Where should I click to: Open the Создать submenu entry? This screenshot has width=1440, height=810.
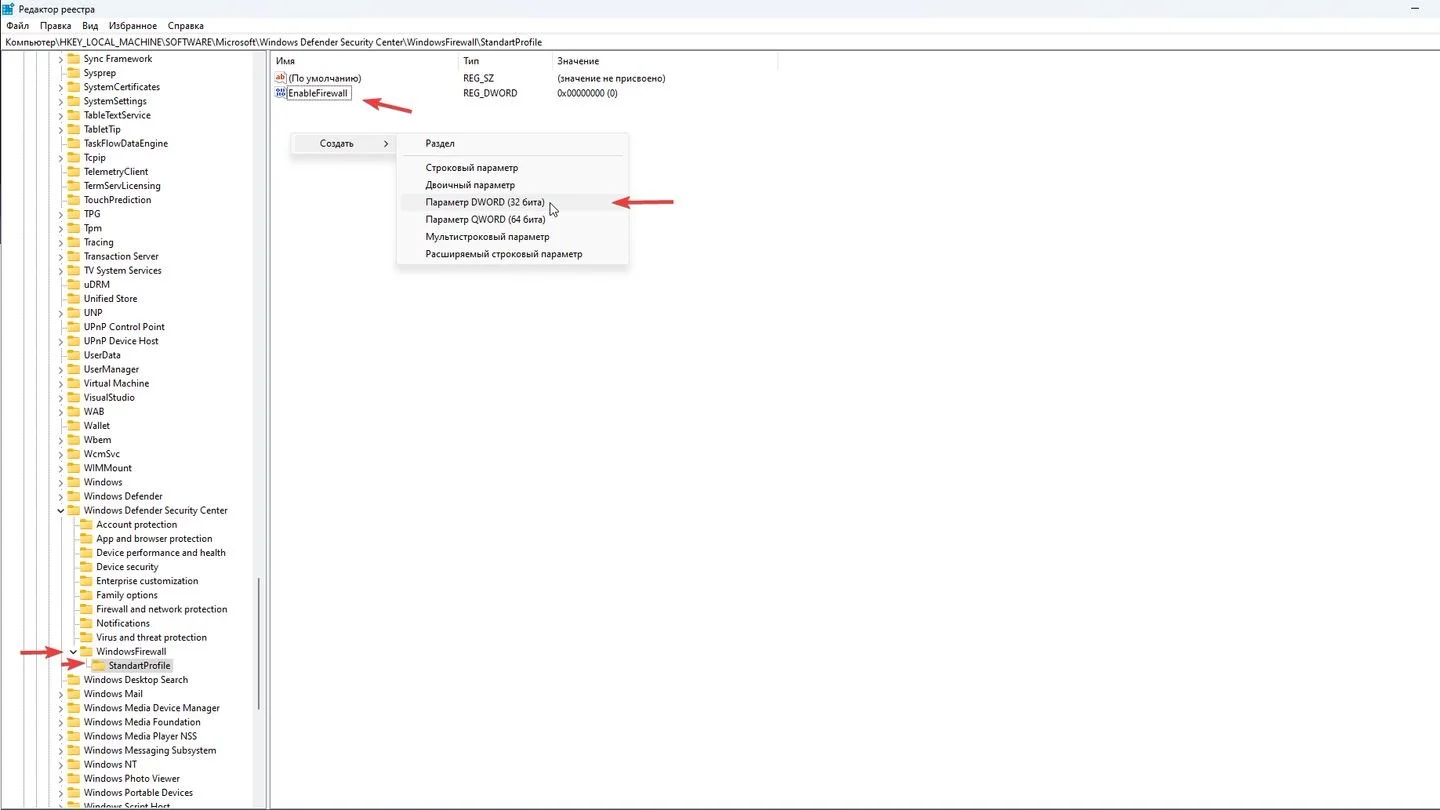click(x=342, y=144)
